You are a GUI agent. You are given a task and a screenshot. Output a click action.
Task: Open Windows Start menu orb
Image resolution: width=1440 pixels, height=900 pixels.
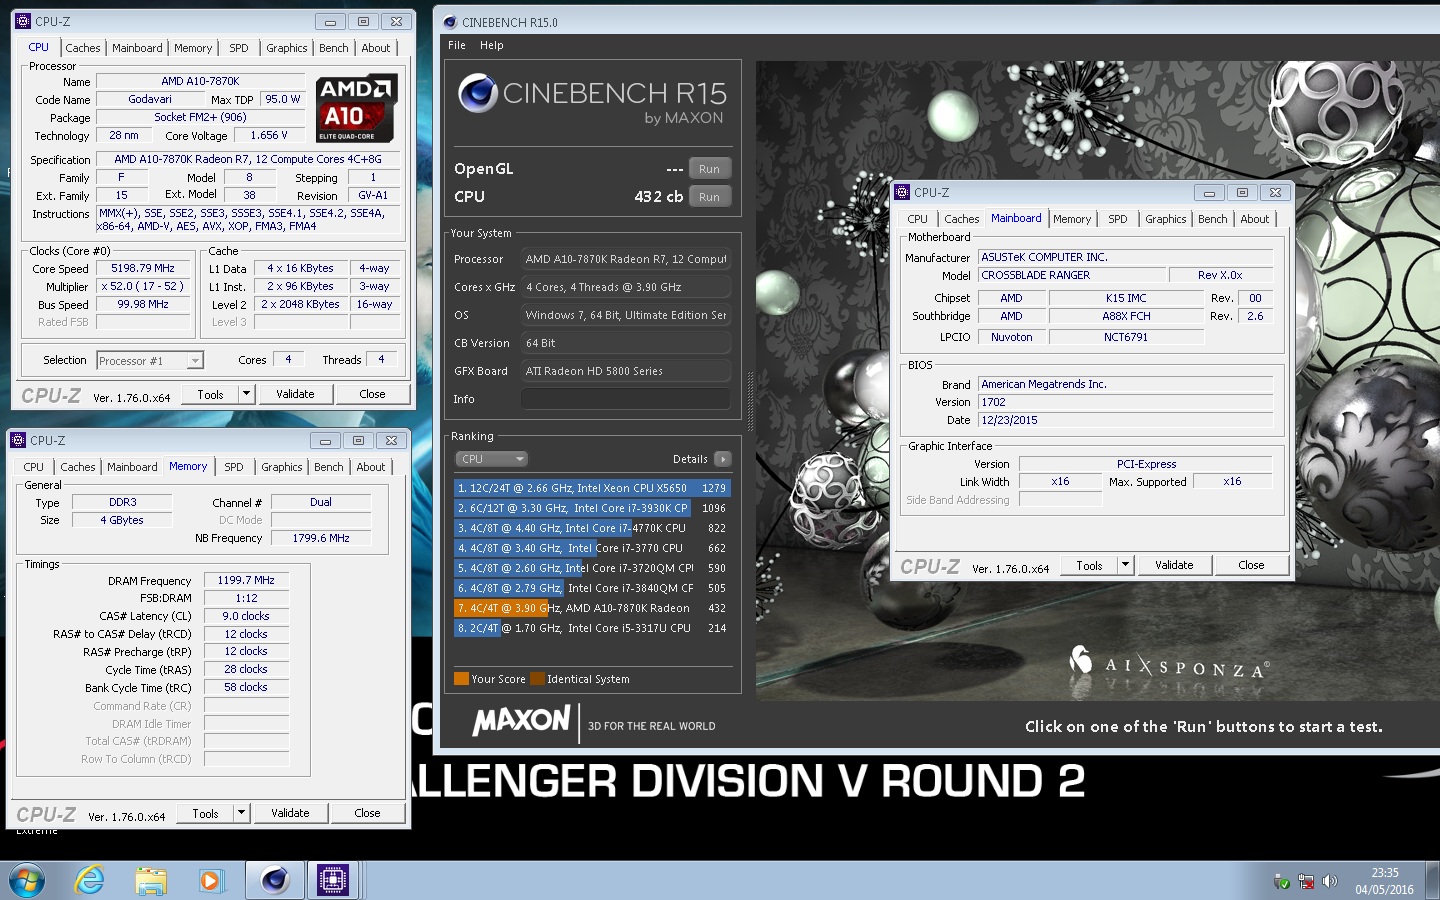point(27,880)
